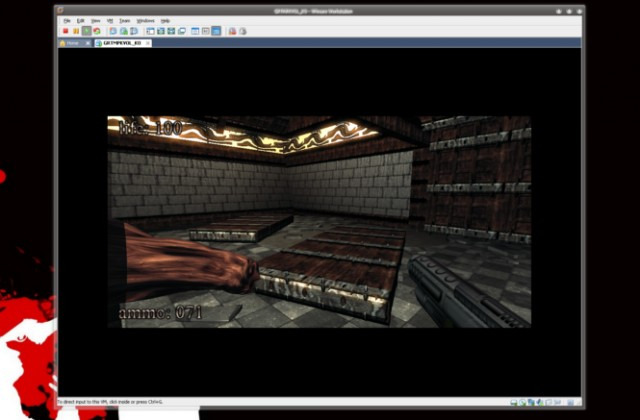This screenshot has width=640, height=420.
Task: Click the gray capture movie toolbar icon
Action: coord(243,31)
